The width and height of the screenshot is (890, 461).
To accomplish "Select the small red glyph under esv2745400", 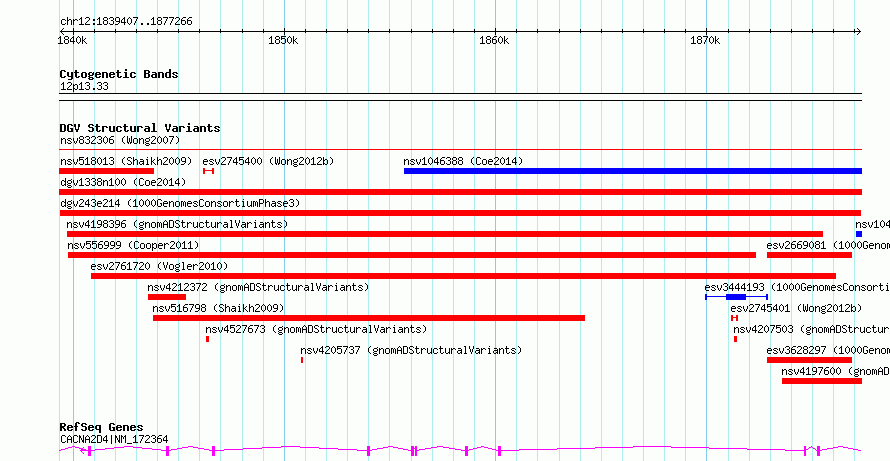I will click(208, 171).
